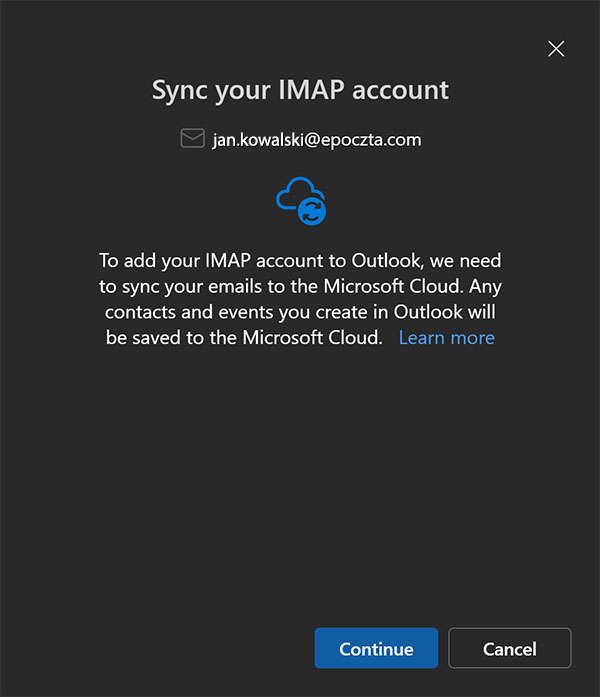The width and height of the screenshot is (600, 697).
Task: Click the text line starting 'to sync your emails'
Action: [x=300, y=286]
